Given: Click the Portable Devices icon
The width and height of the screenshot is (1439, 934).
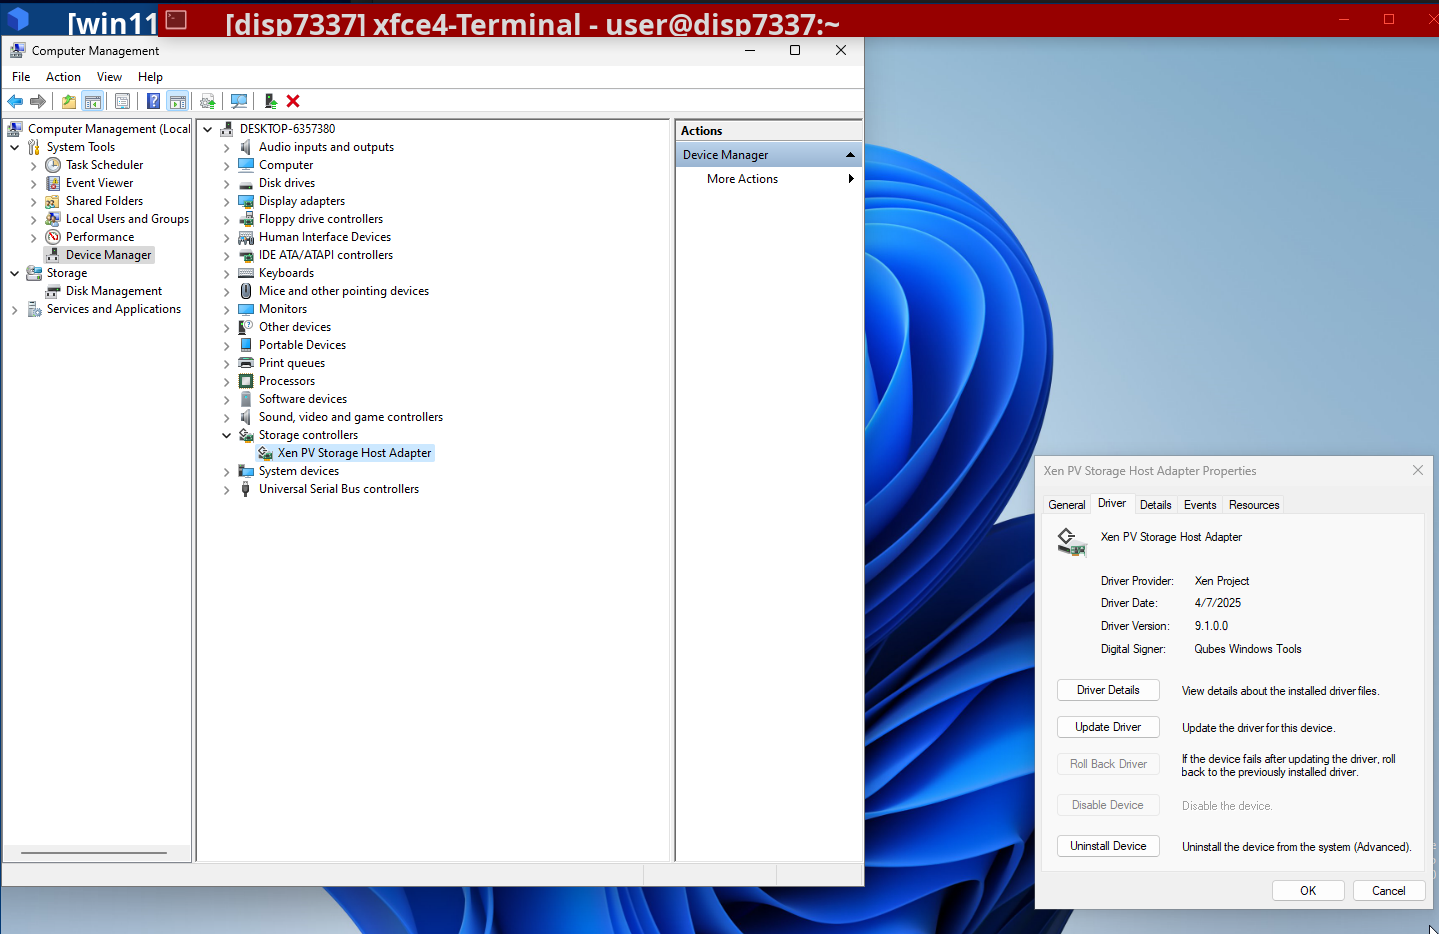Looking at the screenshot, I should [246, 345].
